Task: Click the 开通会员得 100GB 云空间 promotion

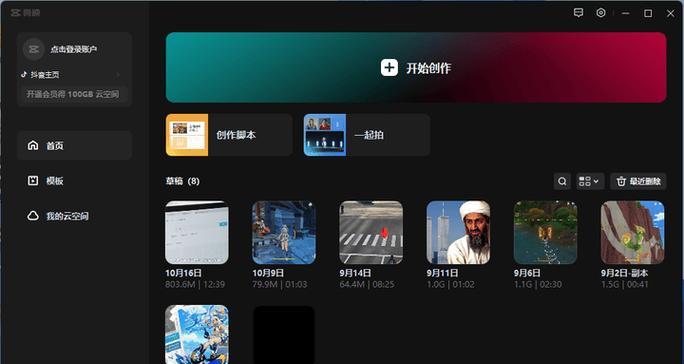Action: 73,94
